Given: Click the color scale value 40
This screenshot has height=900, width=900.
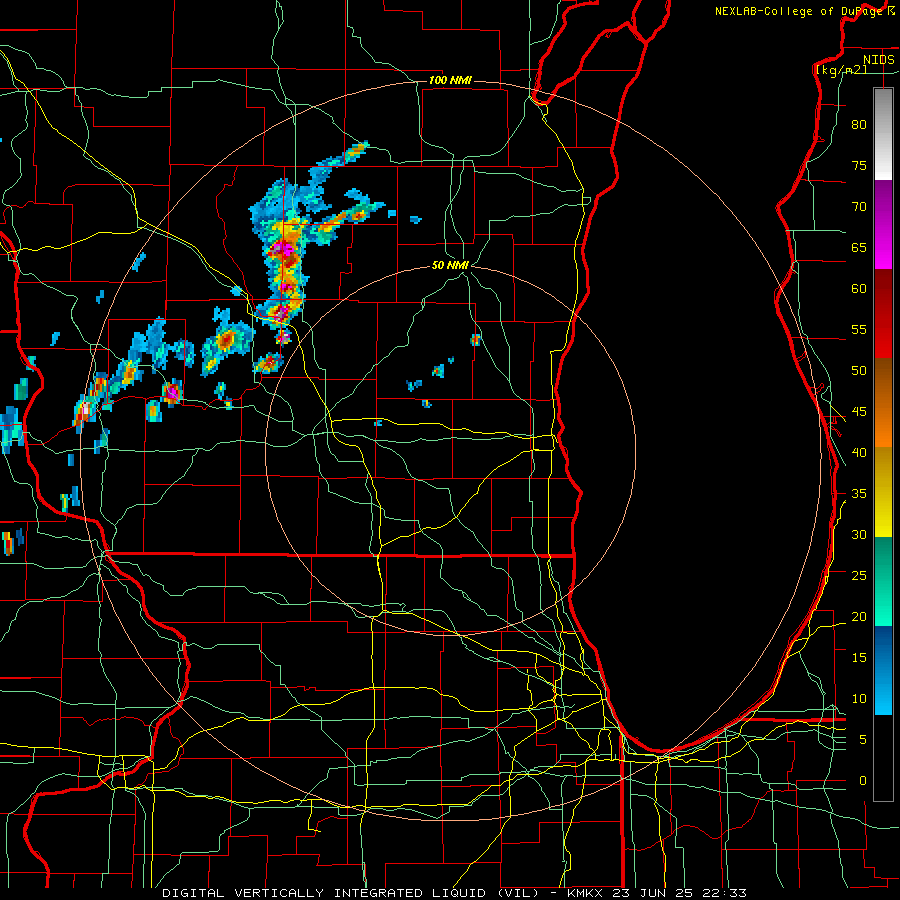Looking at the screenshot, I should (859, 452).
